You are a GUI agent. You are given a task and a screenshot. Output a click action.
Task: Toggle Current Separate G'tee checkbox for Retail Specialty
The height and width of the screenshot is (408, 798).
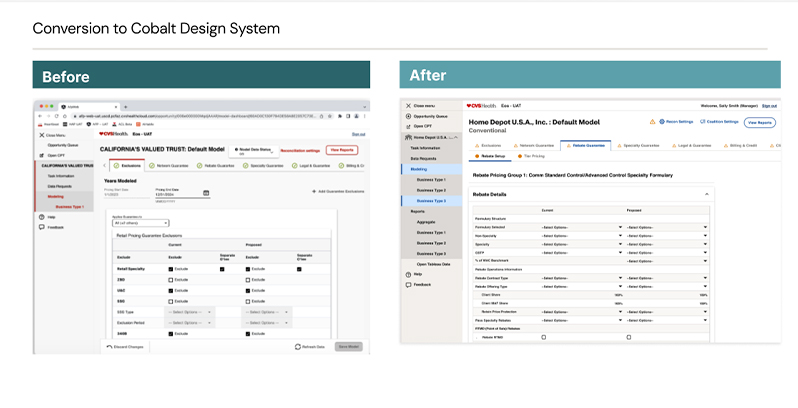222,269
